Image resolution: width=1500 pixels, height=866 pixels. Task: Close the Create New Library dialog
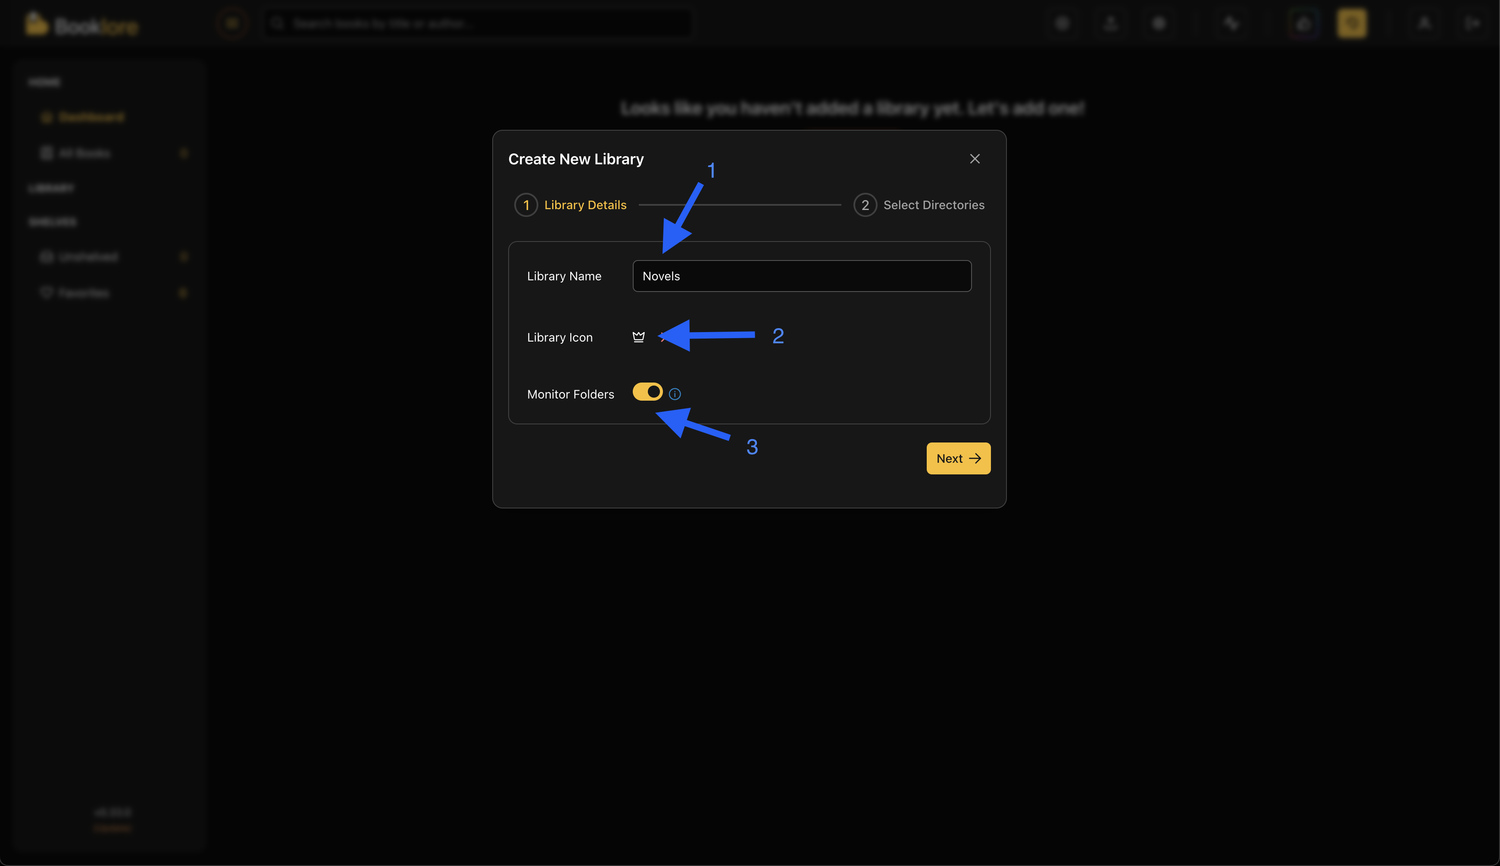pyautogui.click(x=974, y=159)
